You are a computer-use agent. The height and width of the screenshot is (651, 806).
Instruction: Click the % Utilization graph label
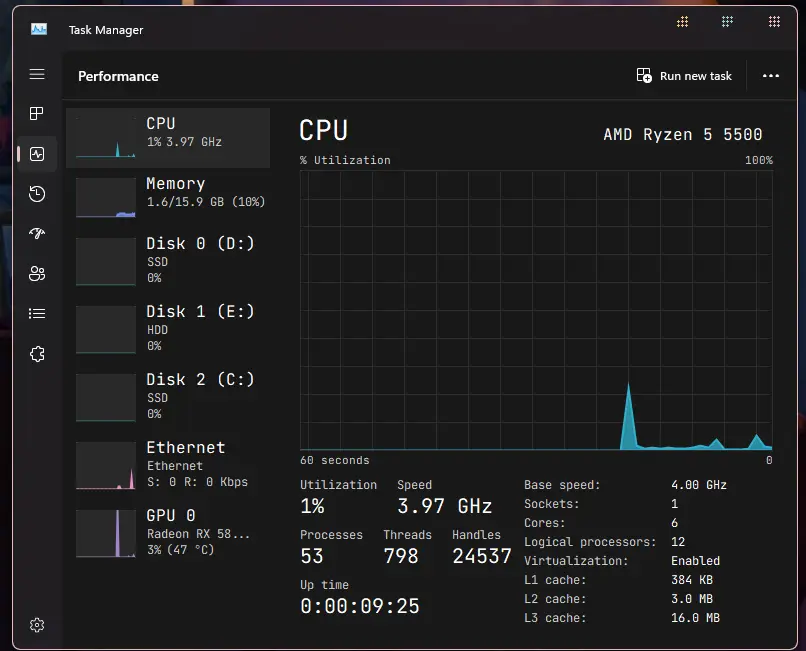[345, 160]
